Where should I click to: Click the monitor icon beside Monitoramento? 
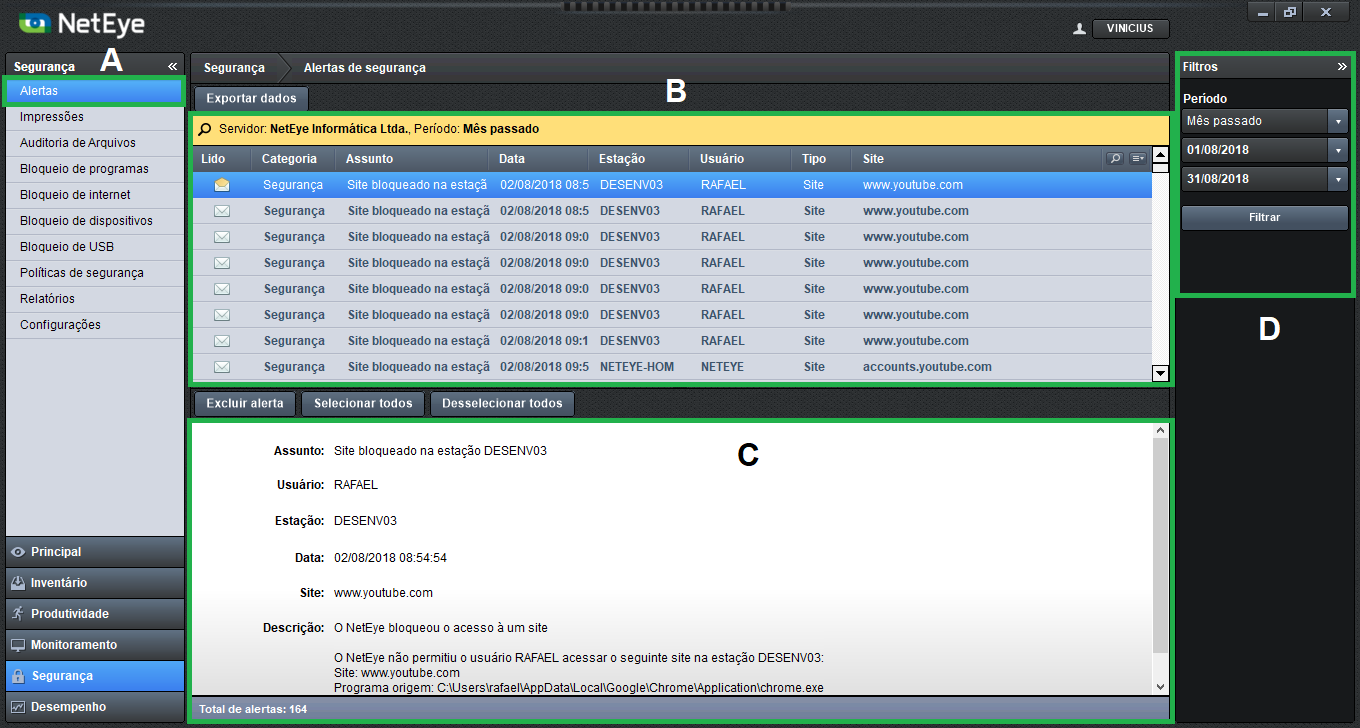click(18, 645)
